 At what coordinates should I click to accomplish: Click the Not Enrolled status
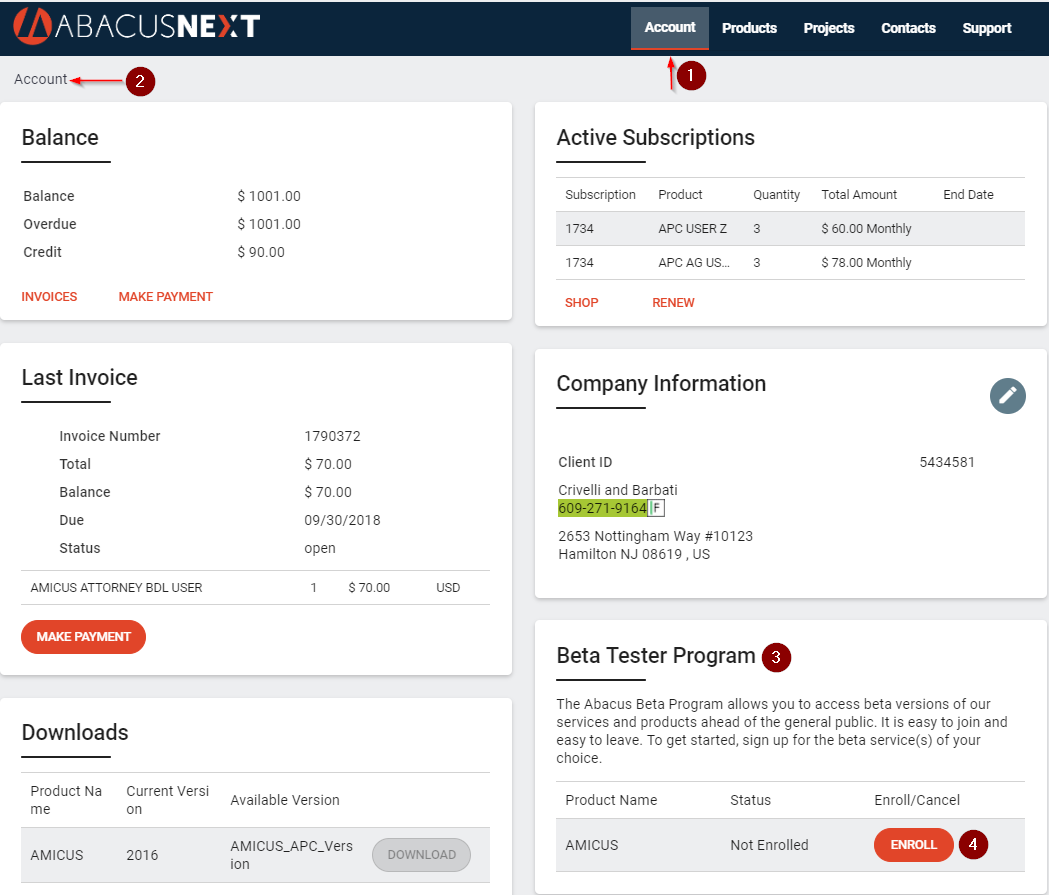click(x=769, y=846)
